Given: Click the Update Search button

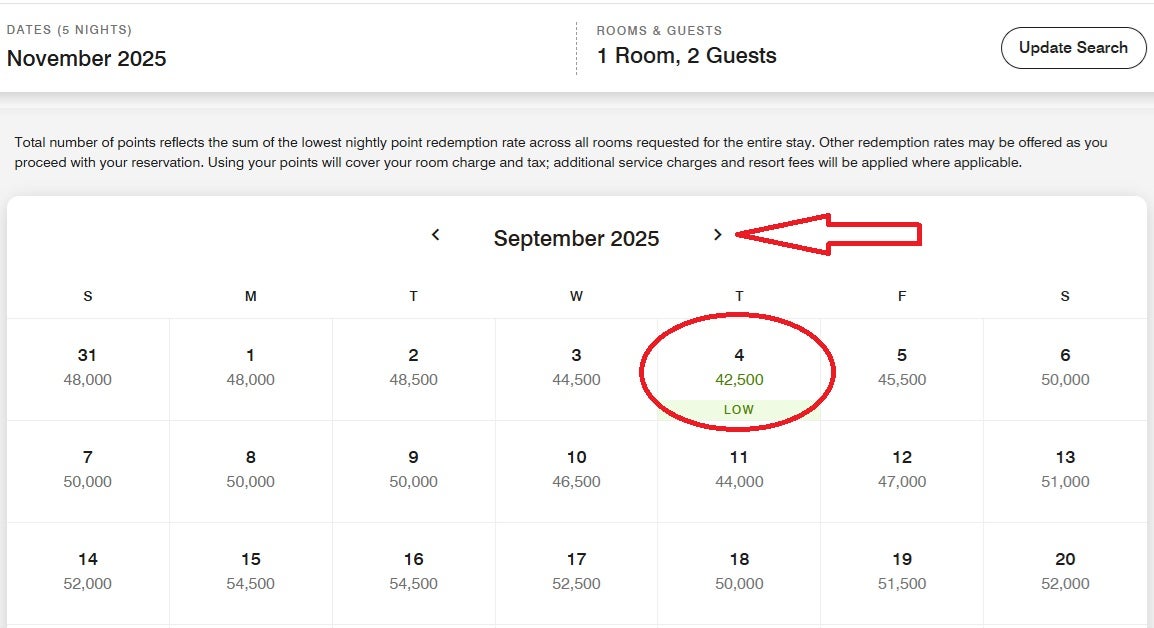Looking at the screenshot, I should [x=1073, y=48].
